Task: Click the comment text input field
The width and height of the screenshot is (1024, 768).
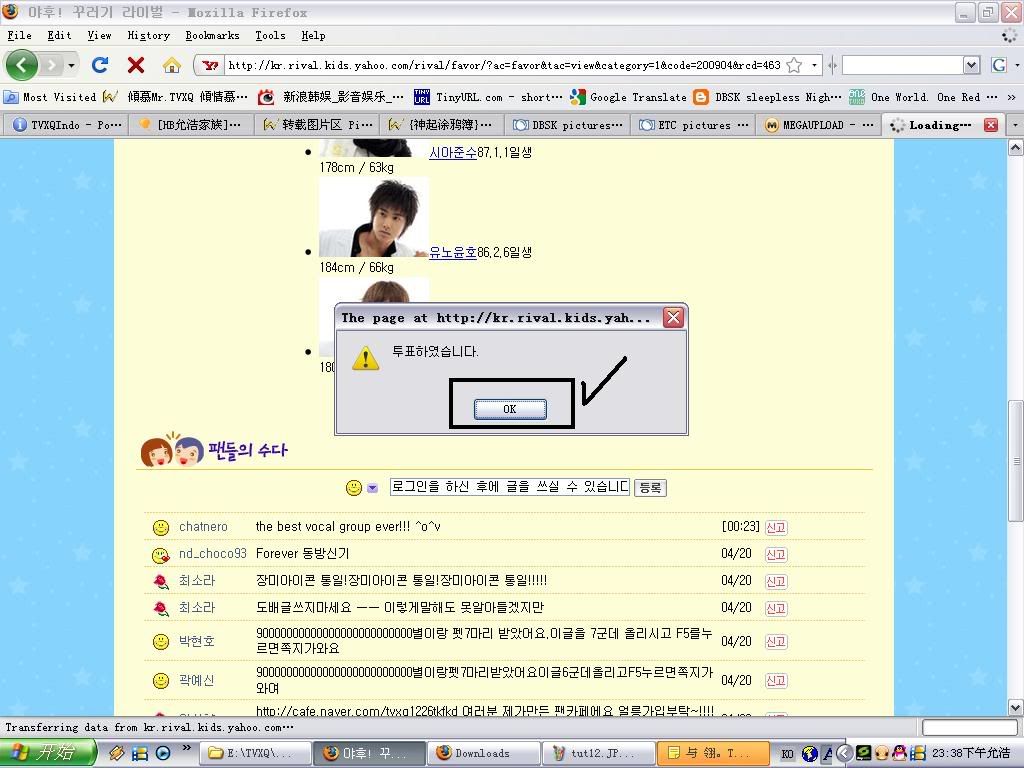Action: [x=510, y=487]
